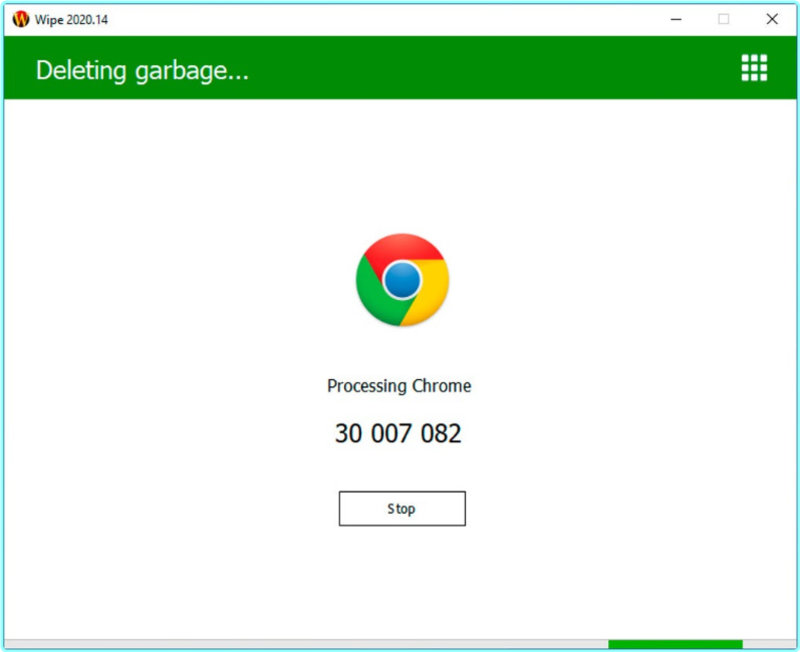The image size is (800, 652).
Task: Click the Chrome logo icon
Action: coord(402,280)
